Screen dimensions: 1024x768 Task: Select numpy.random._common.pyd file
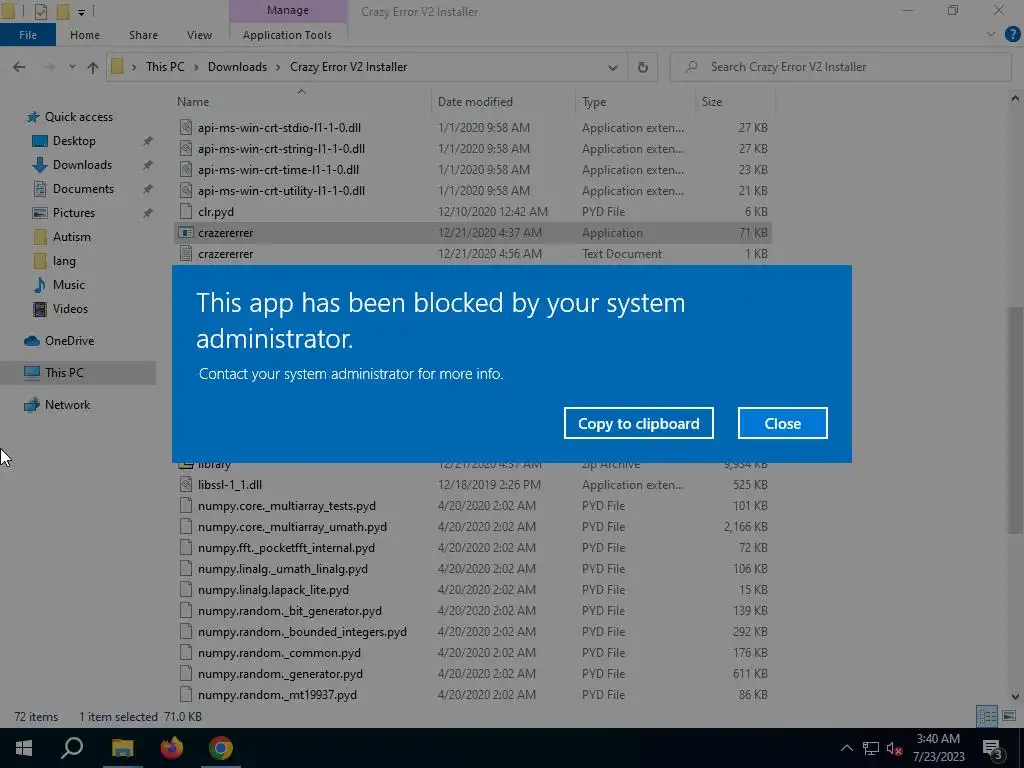tap(279, 652)
